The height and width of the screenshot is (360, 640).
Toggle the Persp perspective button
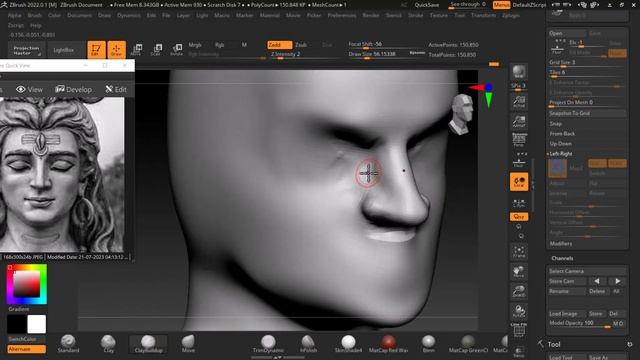tap(519, 141)
